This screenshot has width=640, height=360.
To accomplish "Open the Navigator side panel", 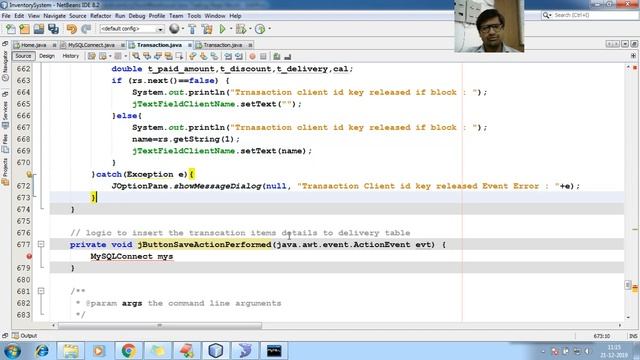I will tap(5, 67).
